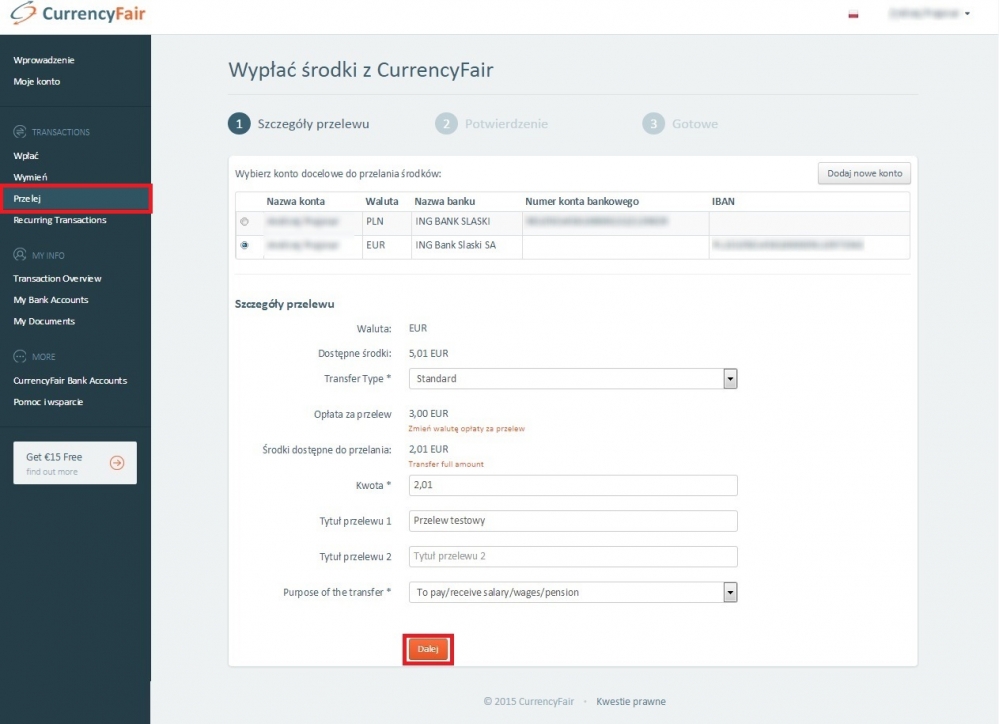This screenshot has width=999, height=724.
Task: Click step 2 Potwierdzenie circle
Action: (x=445, y=124)
